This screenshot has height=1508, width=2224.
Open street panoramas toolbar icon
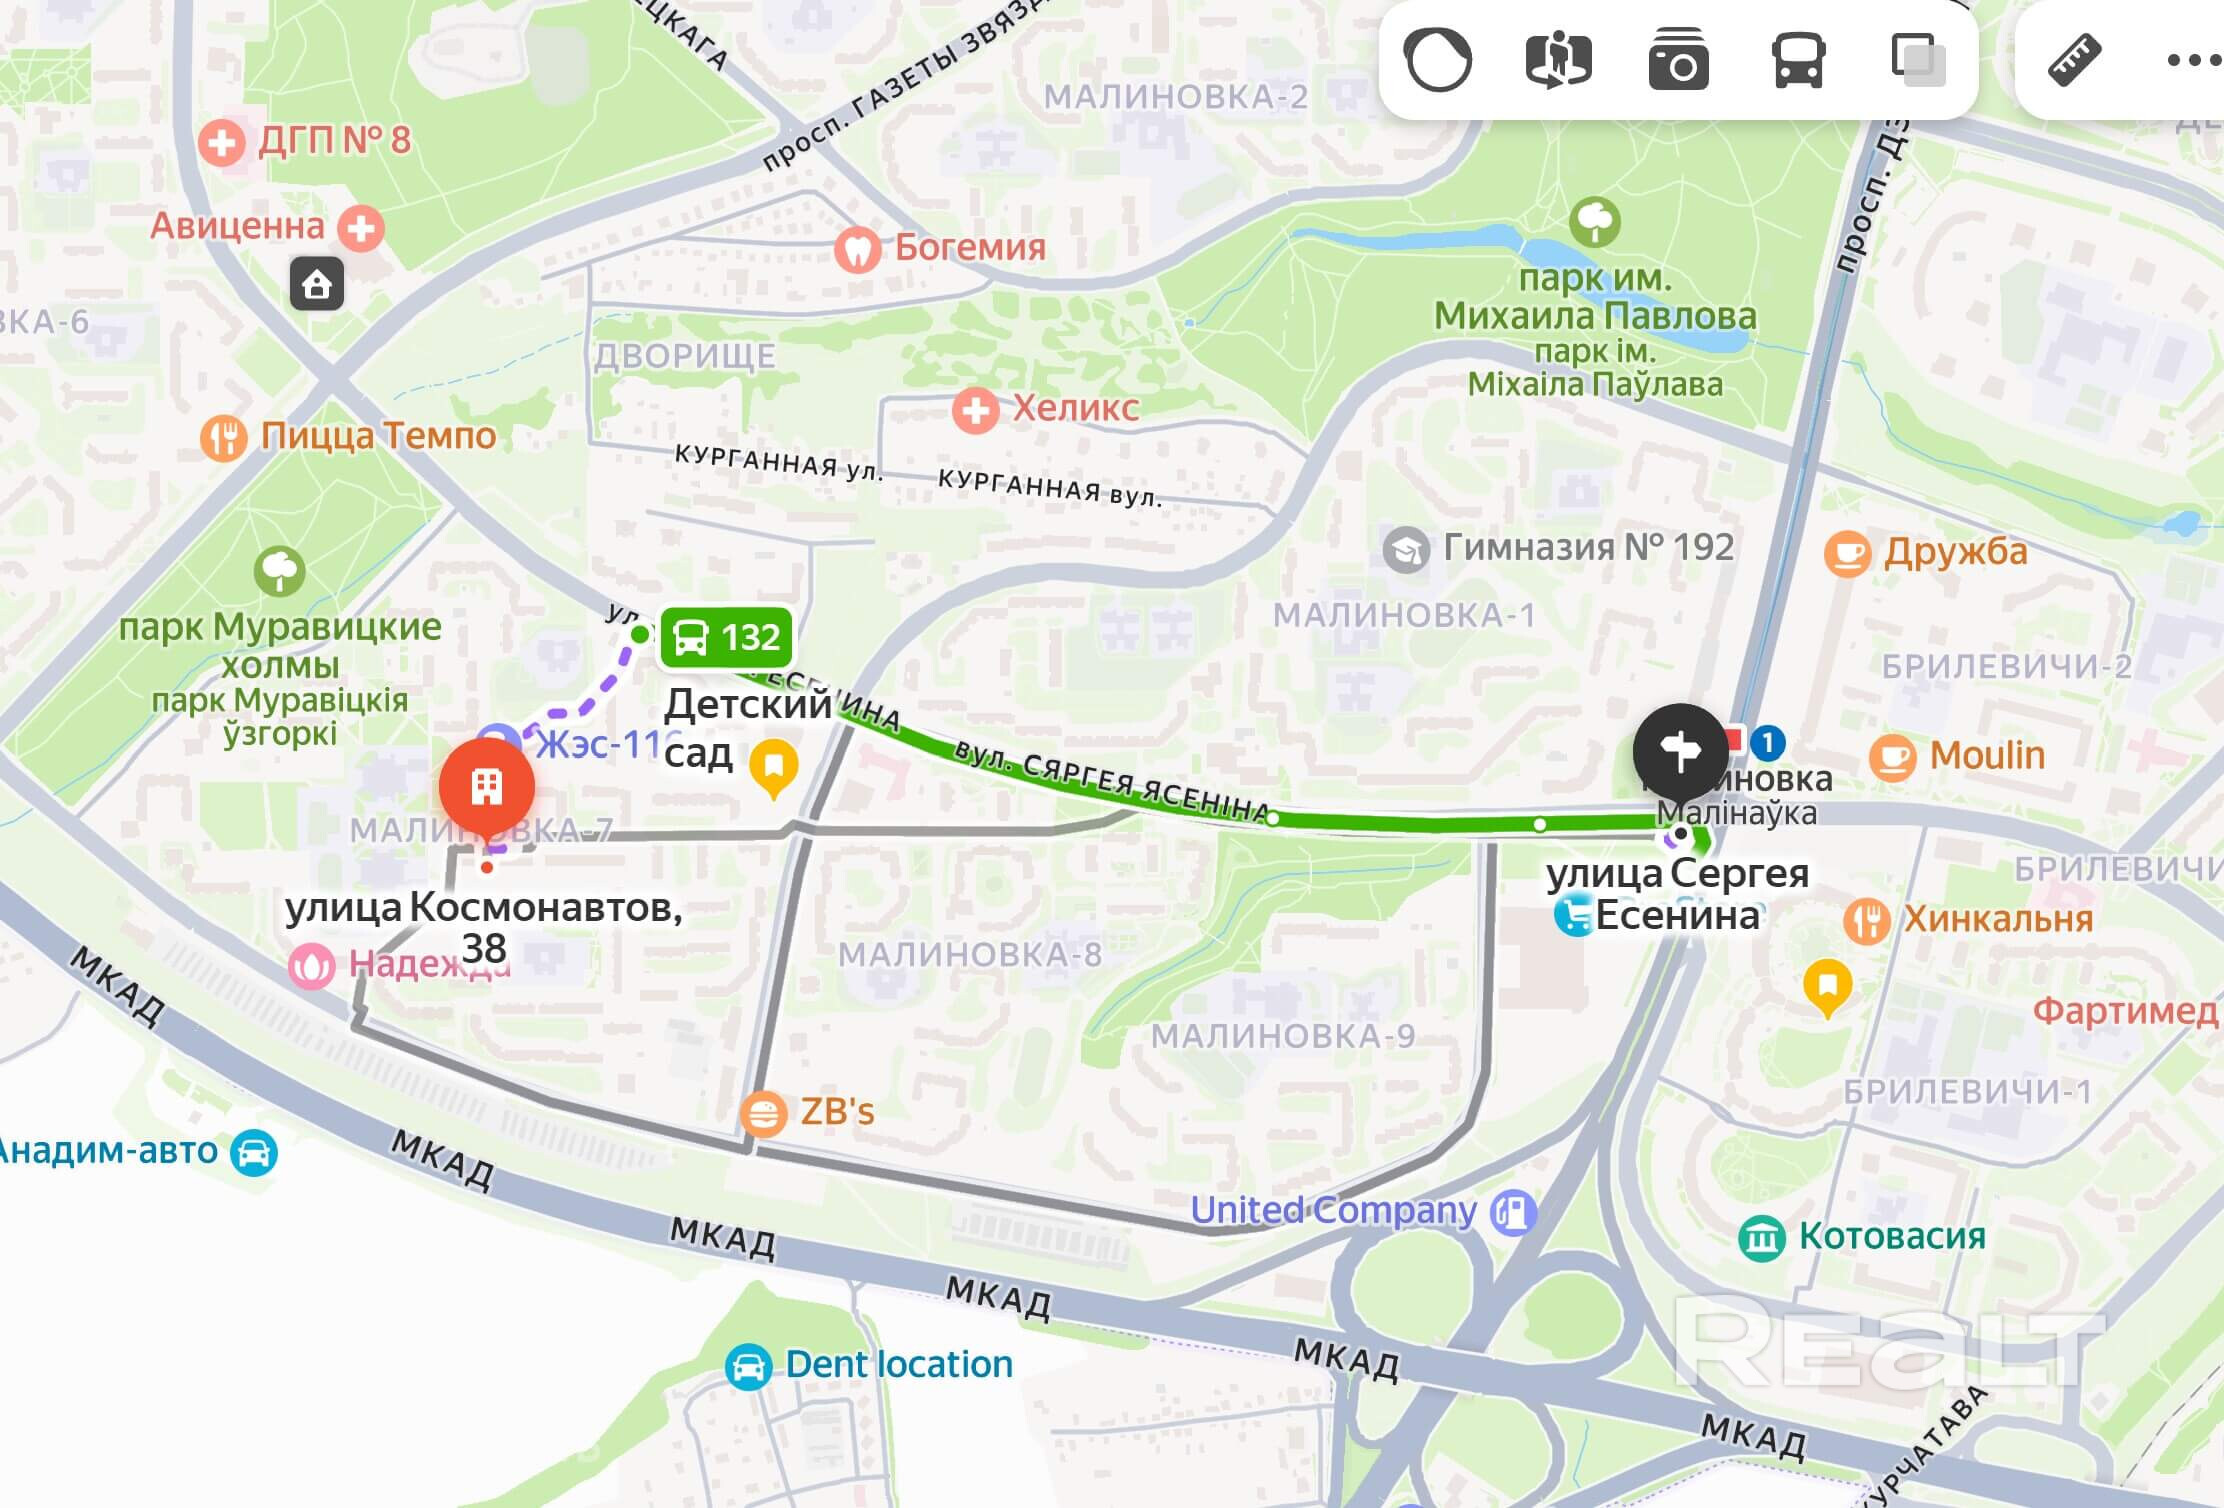pos(1558,59)
